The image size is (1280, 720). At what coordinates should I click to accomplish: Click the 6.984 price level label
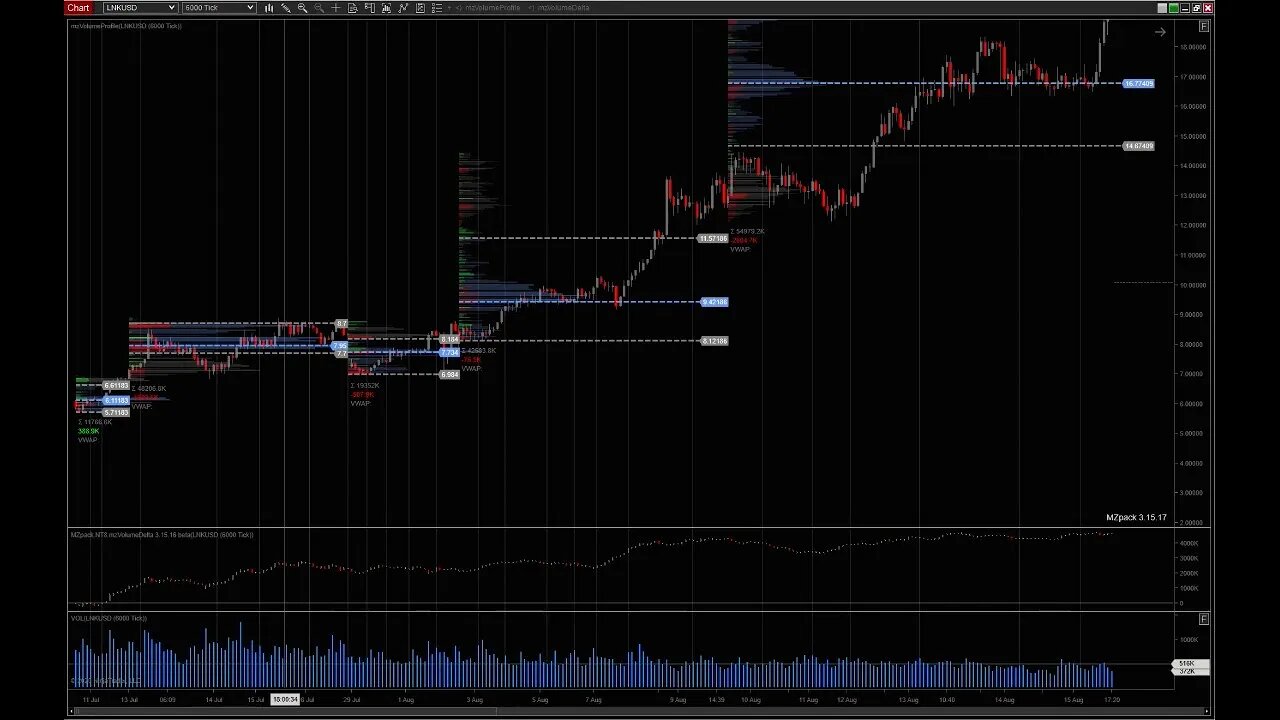pos(449,375)
